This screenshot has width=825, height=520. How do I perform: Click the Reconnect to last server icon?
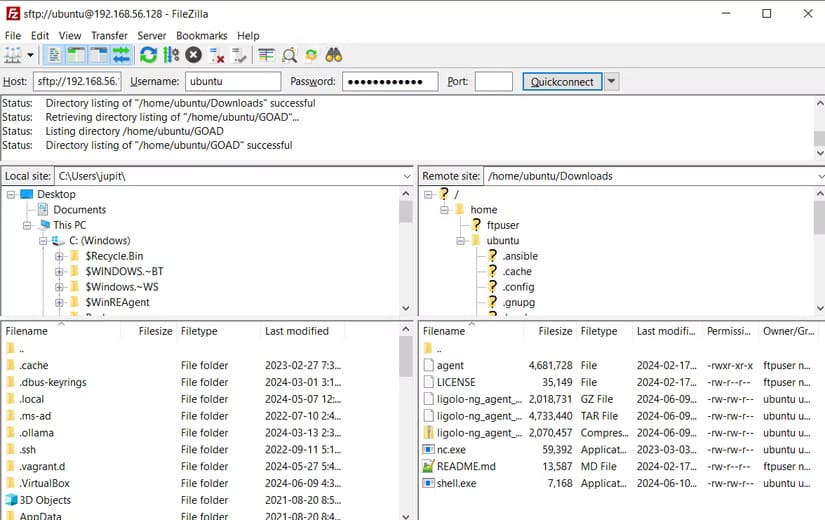tap(240, 55)
